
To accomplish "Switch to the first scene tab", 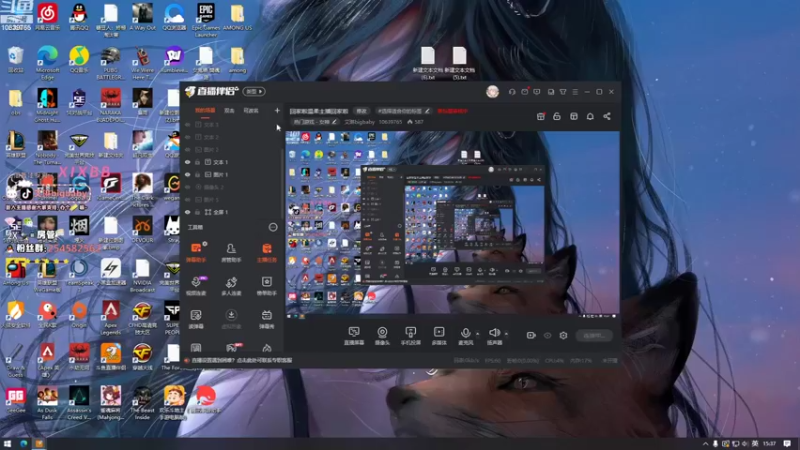I will (x=205, y=110).
